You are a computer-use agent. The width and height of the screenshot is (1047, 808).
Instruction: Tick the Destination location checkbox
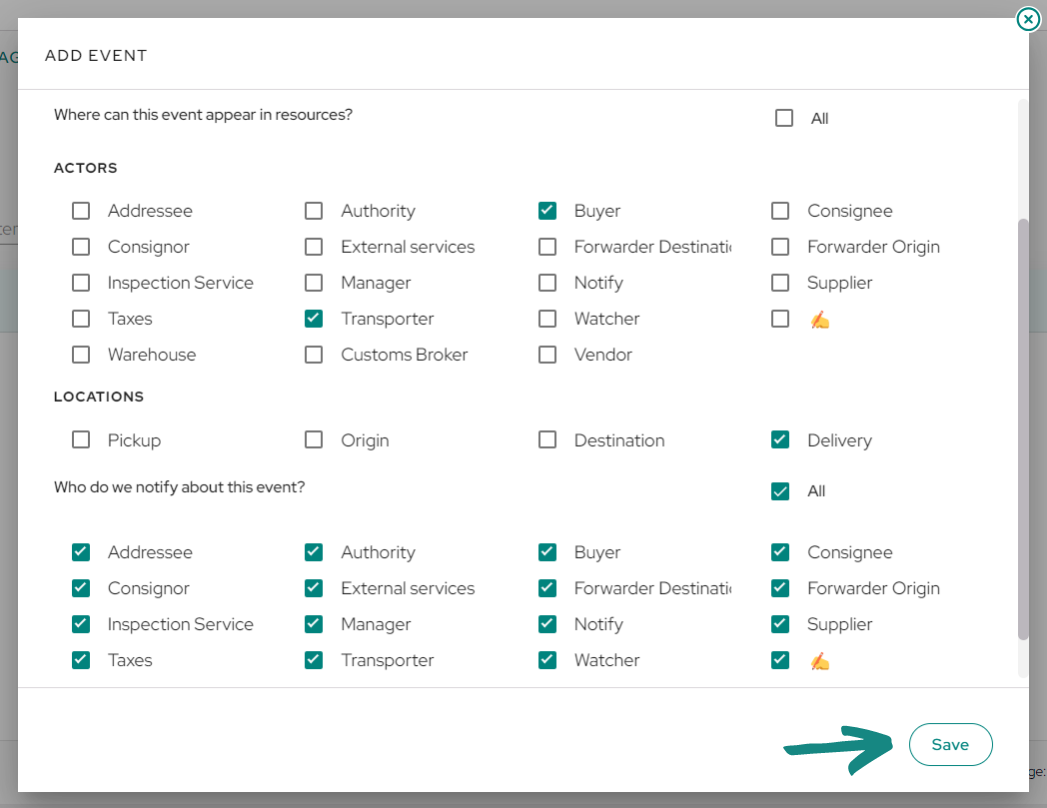tap(547, 439)
